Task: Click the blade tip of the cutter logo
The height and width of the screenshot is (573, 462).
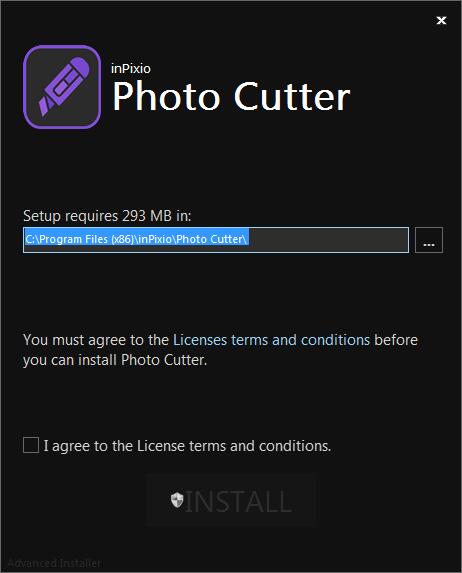Action: point(44,107)
